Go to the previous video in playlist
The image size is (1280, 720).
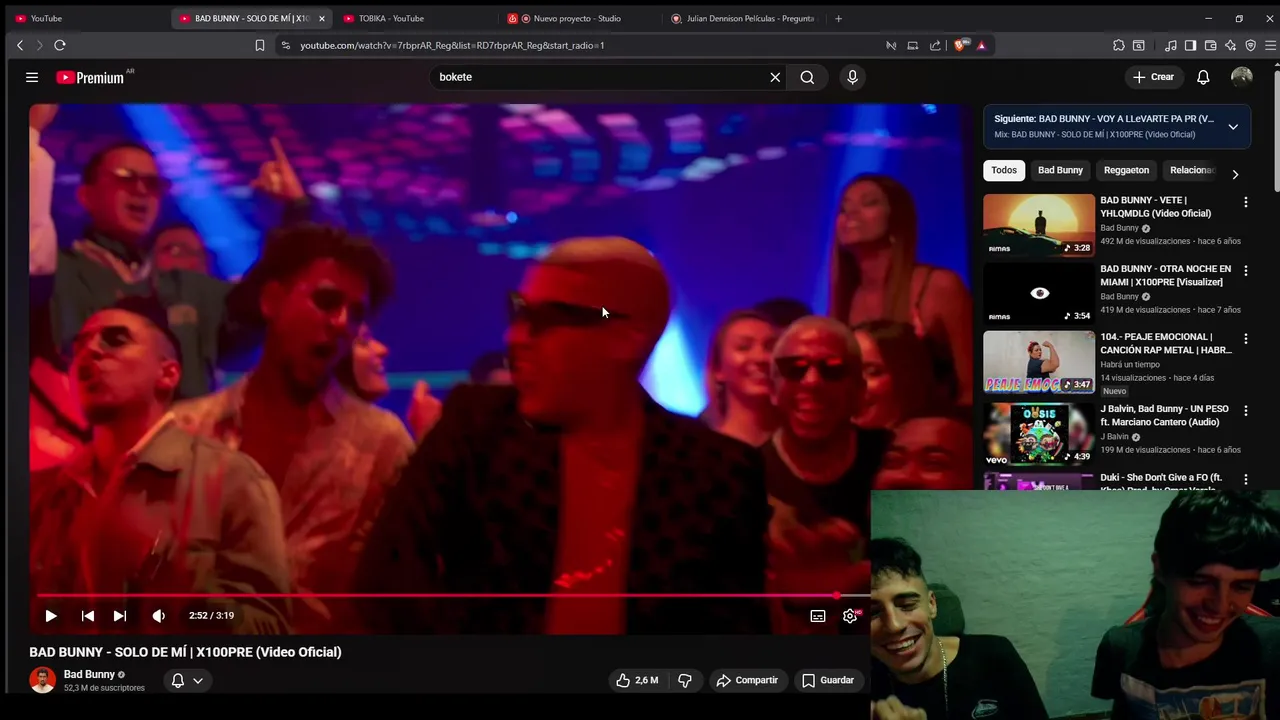[x=88, y=616]
